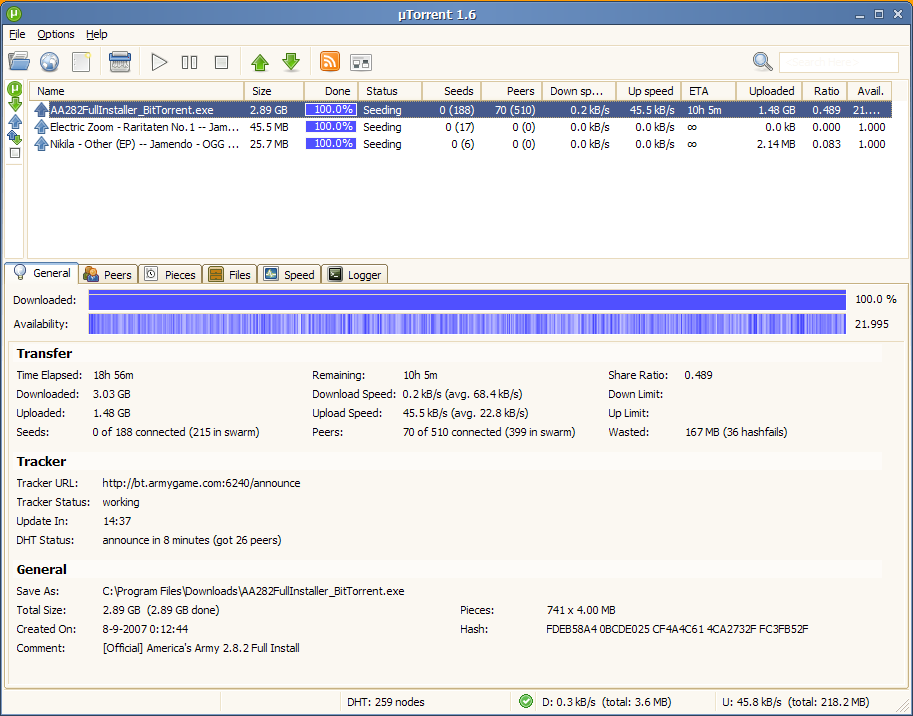Click the tracker URL http://bt.armygame.com:6240/announce

click(201, 483)
